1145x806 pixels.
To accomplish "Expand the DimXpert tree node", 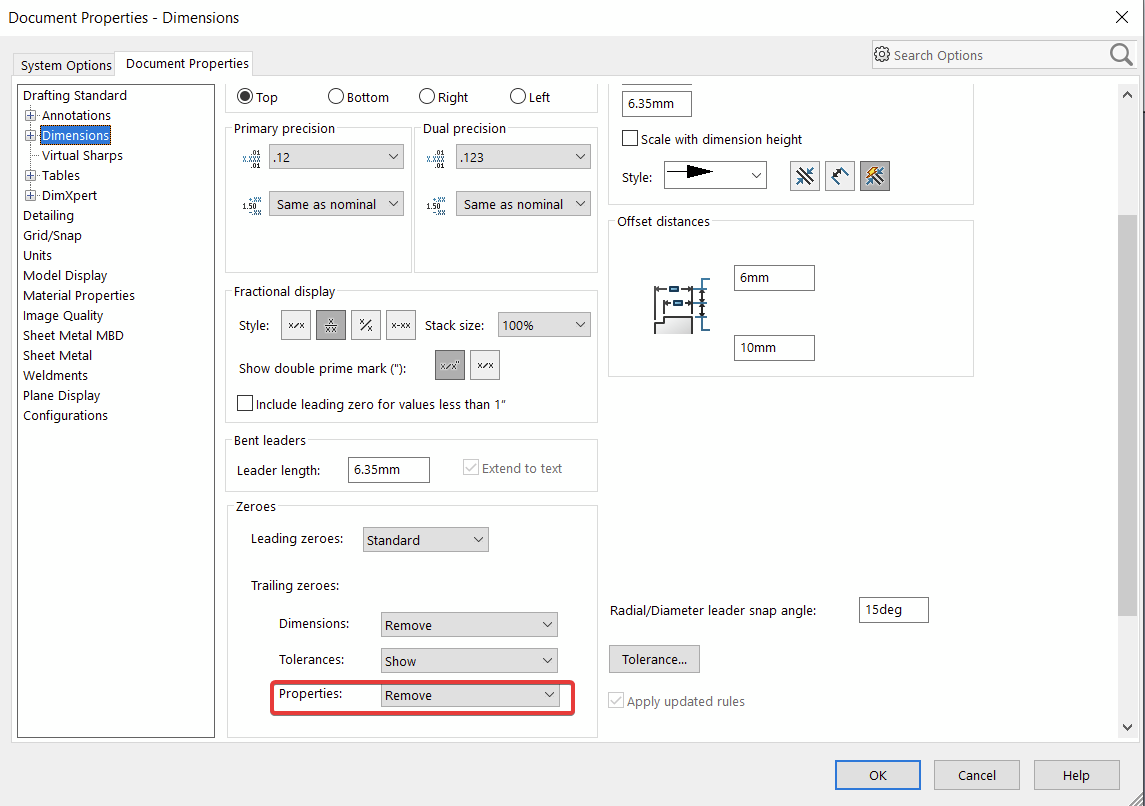I will click(x=31, y=195).
